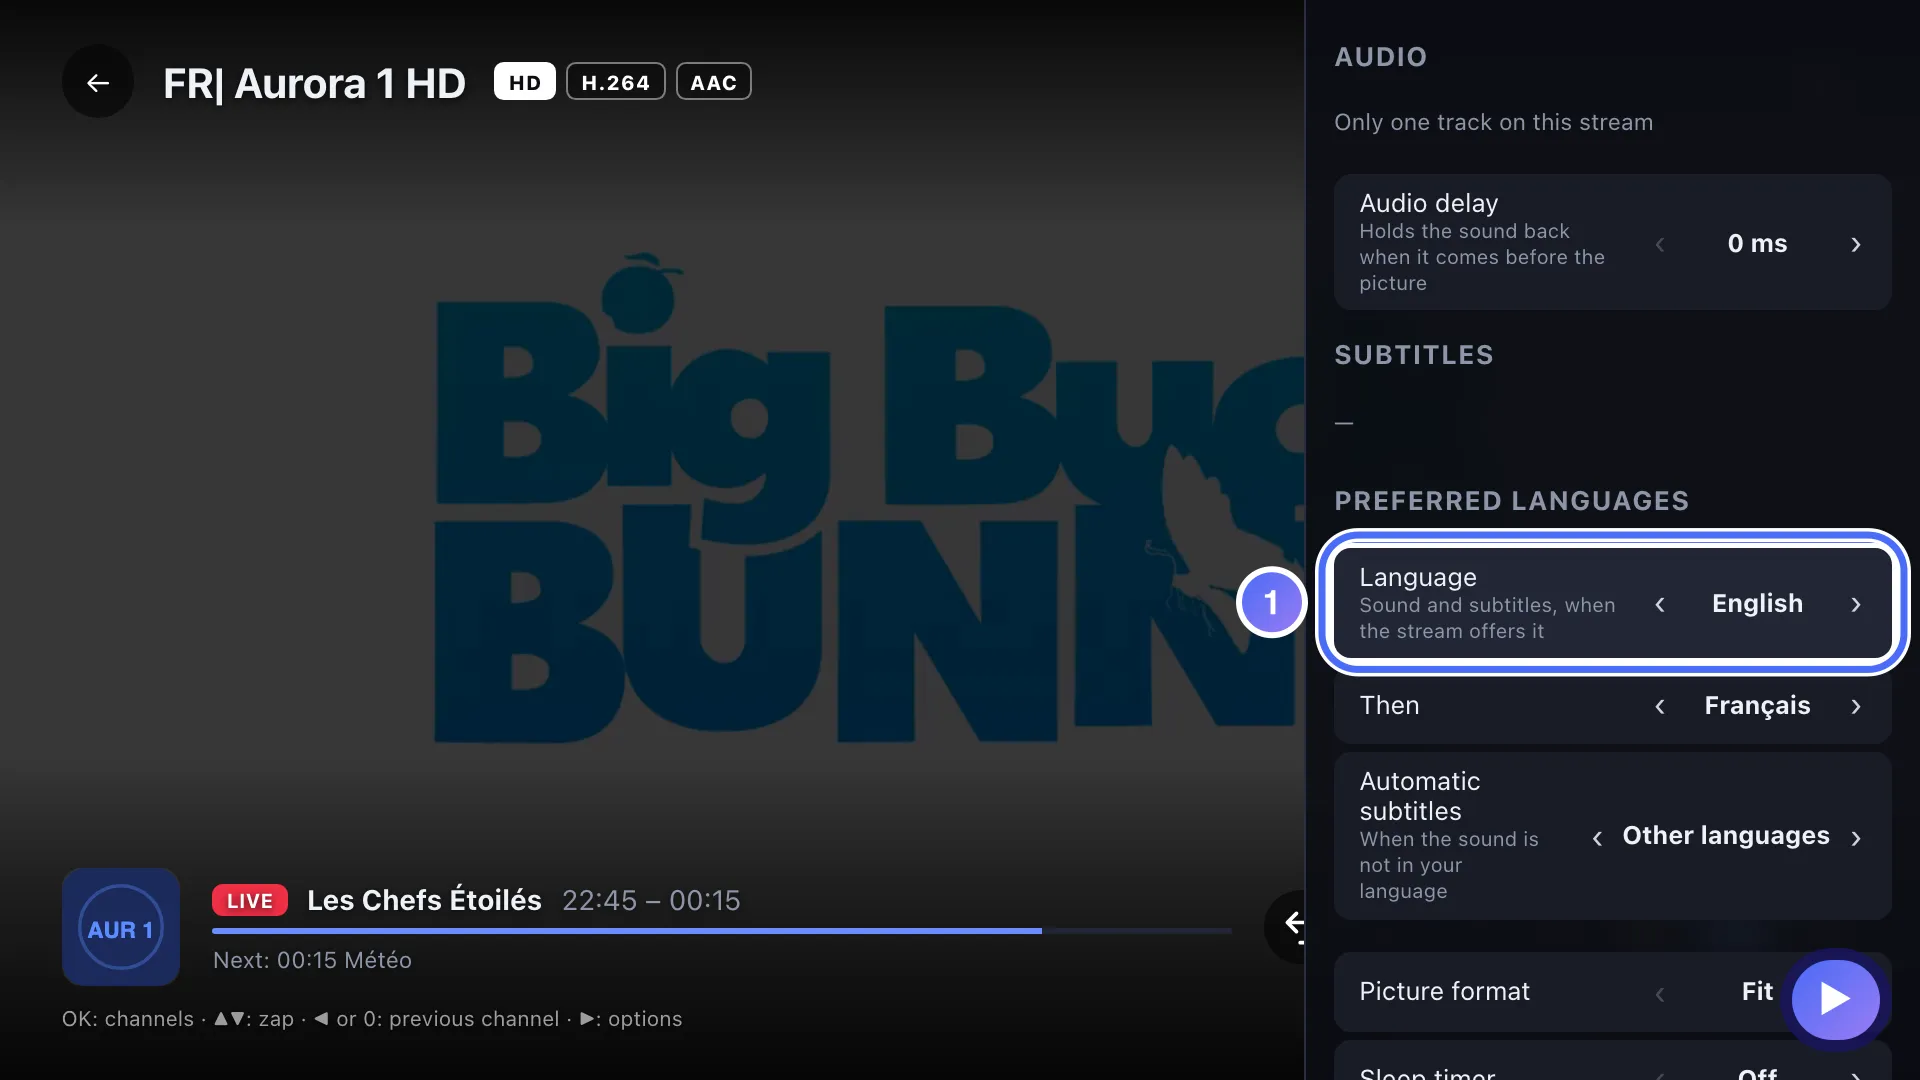
Task: Click the AAC audio badge
Action: (714, 82)
